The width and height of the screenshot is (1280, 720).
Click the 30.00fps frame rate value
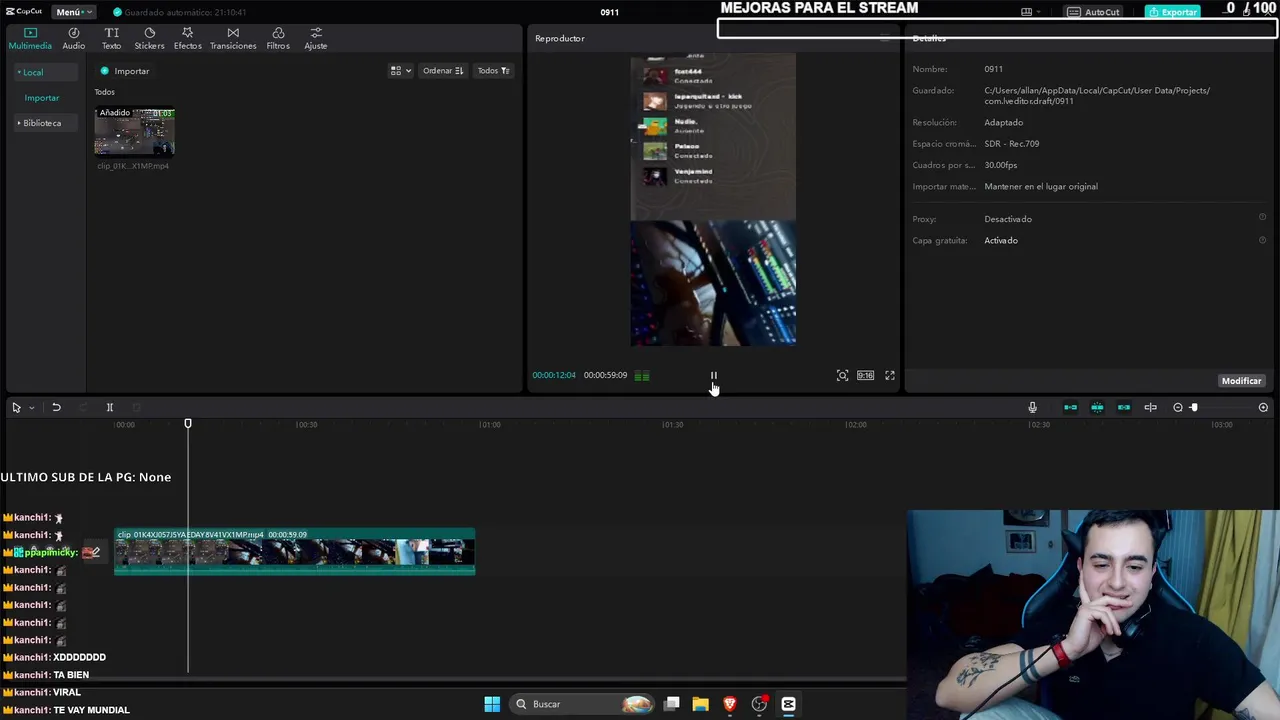click(1000, 165)
